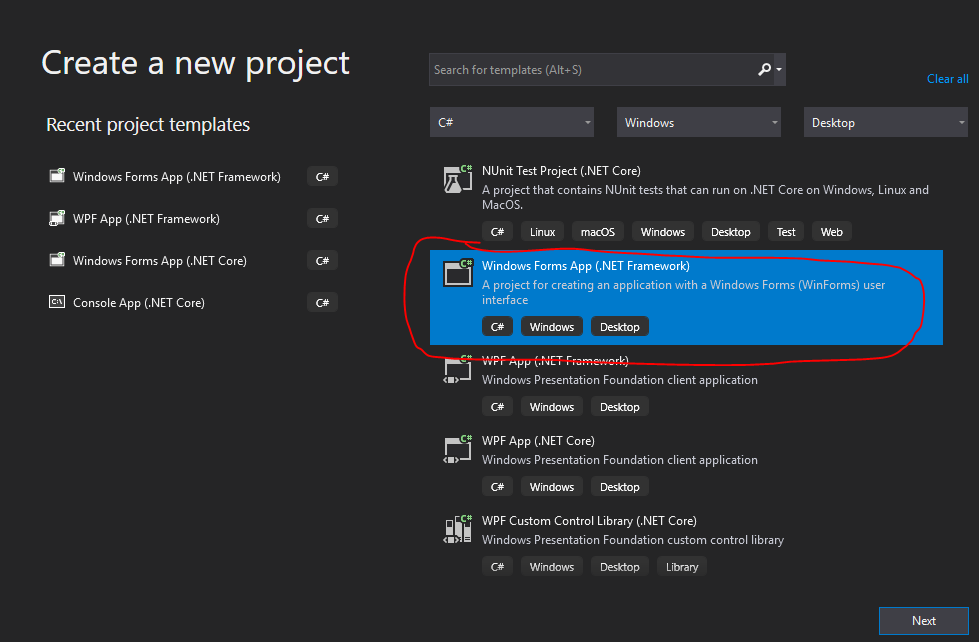Click the Desktop tag on NUnit Test Project
This screenshot has width=979, height=642.
pyautogui.click(x=731, y=232)
